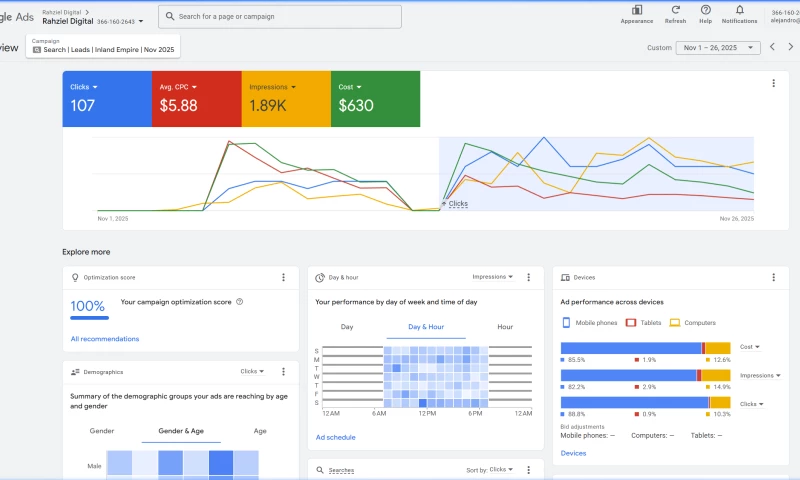
Task: Open Devices card three-dot menu
Action: [x=773, y=277]
